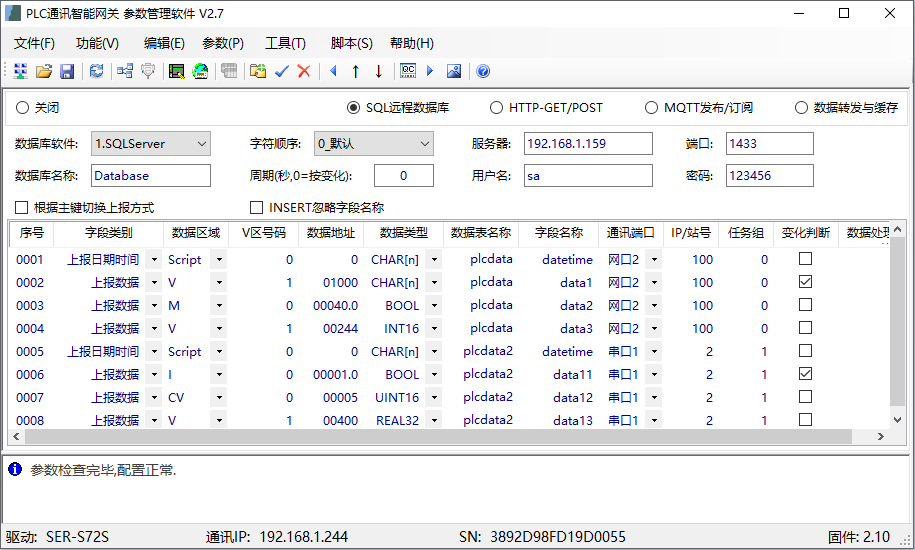Open 数据类型 dropdown arrow in row 0004
Screen dimensions: 915x550
(434, 328)
